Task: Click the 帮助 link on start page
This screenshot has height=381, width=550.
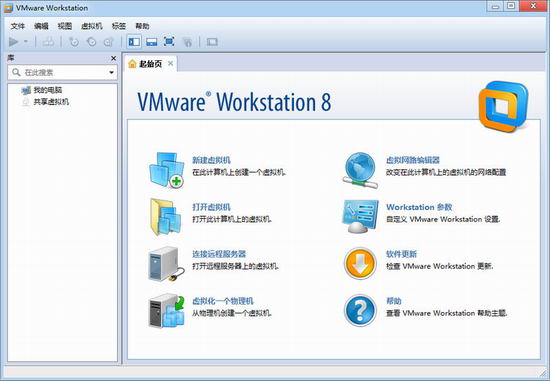Action: pos(394,301)
